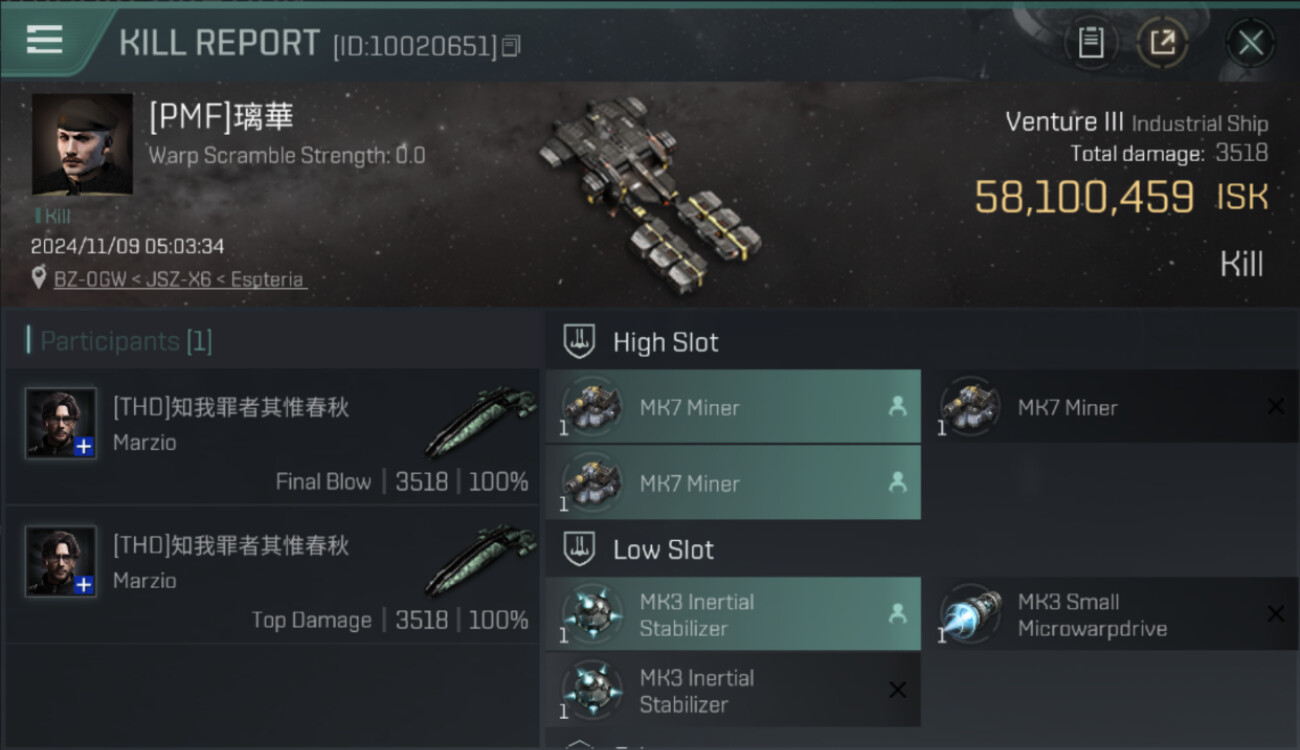Click the Final Blow ship thumbnail
This screenshot has width=1300, height=750.
tap(481, 420)
